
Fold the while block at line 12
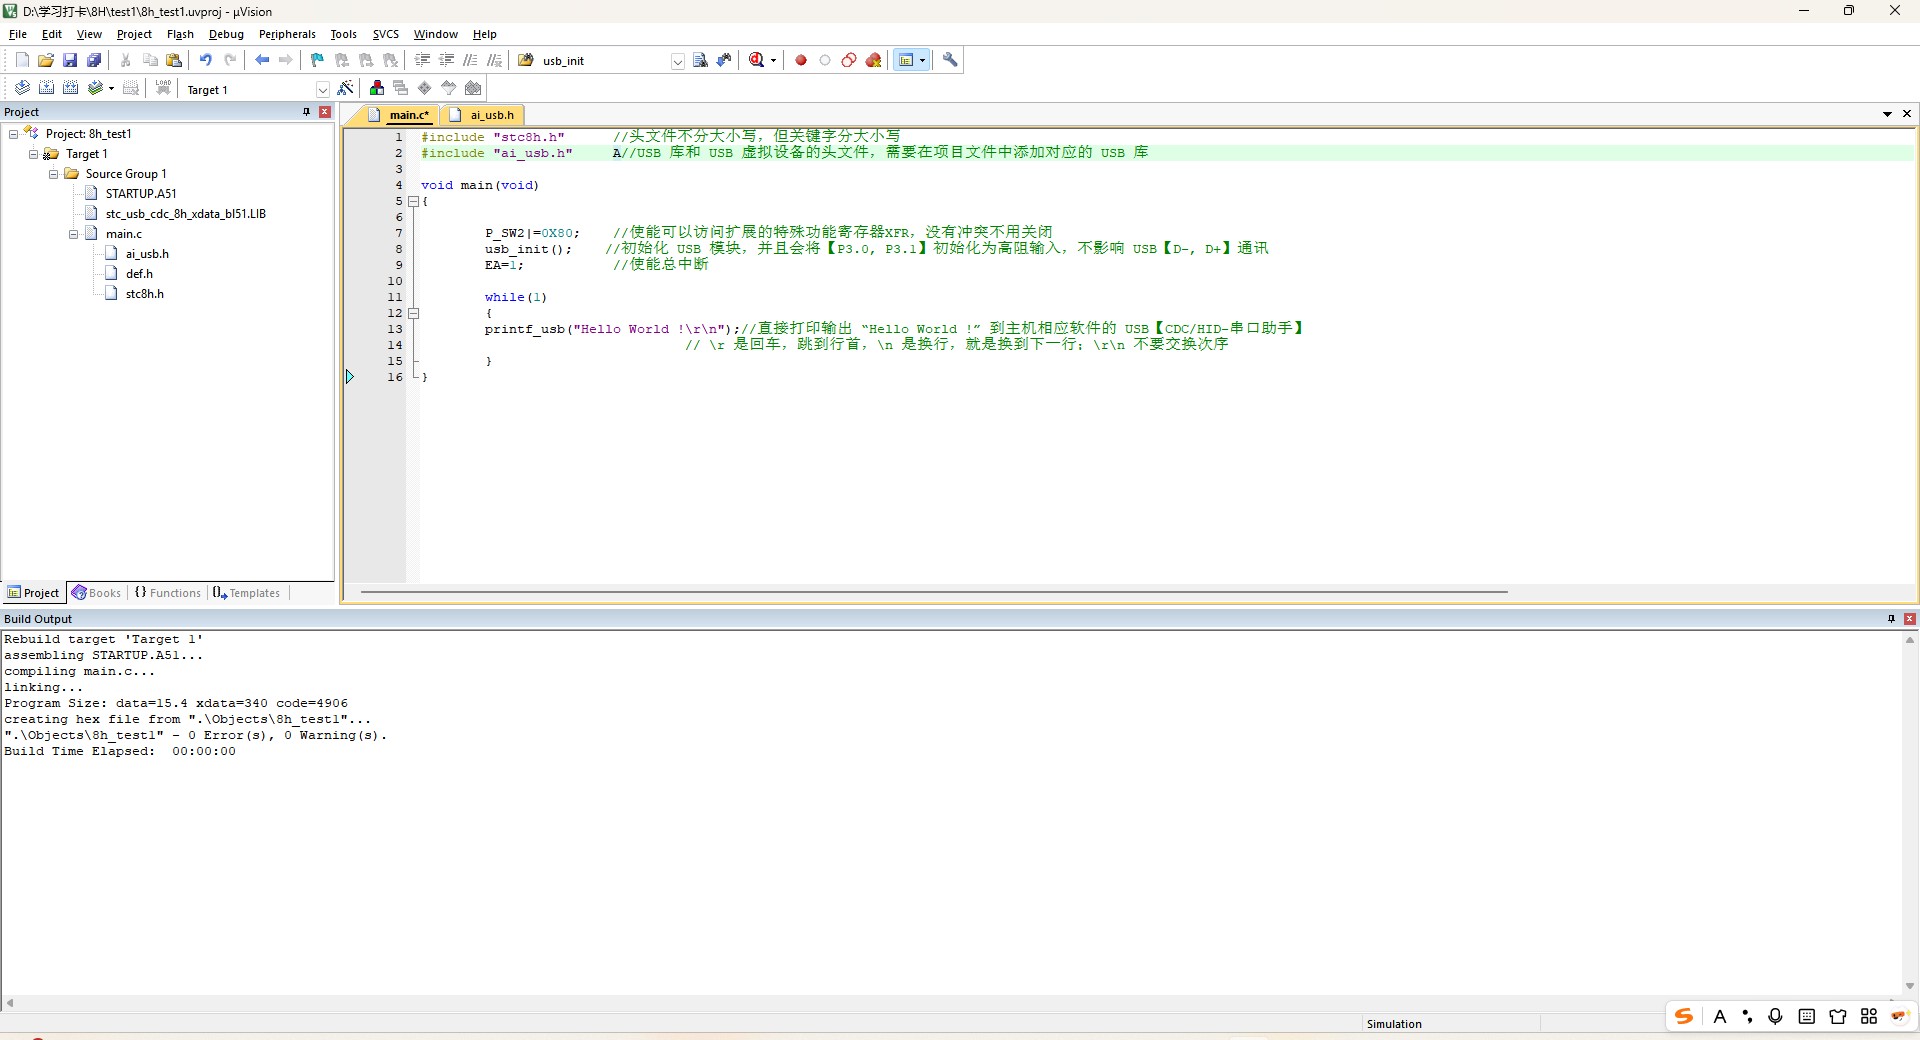click(x=413, y=313)
